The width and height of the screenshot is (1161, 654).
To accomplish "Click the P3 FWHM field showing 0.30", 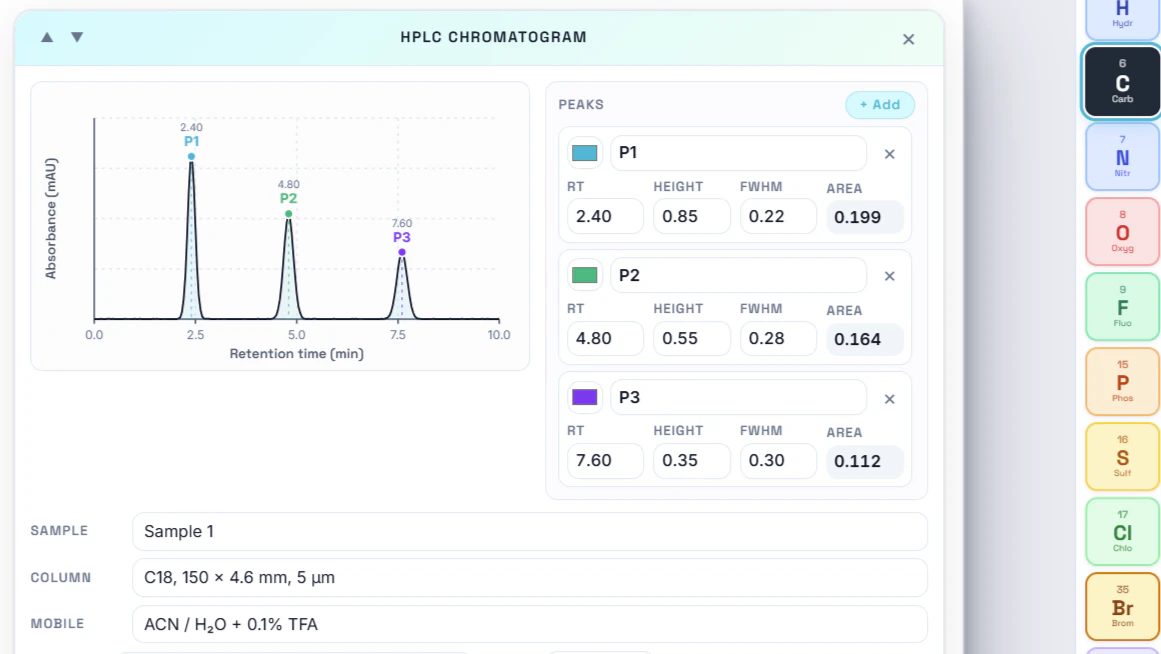I will [778, 461].
